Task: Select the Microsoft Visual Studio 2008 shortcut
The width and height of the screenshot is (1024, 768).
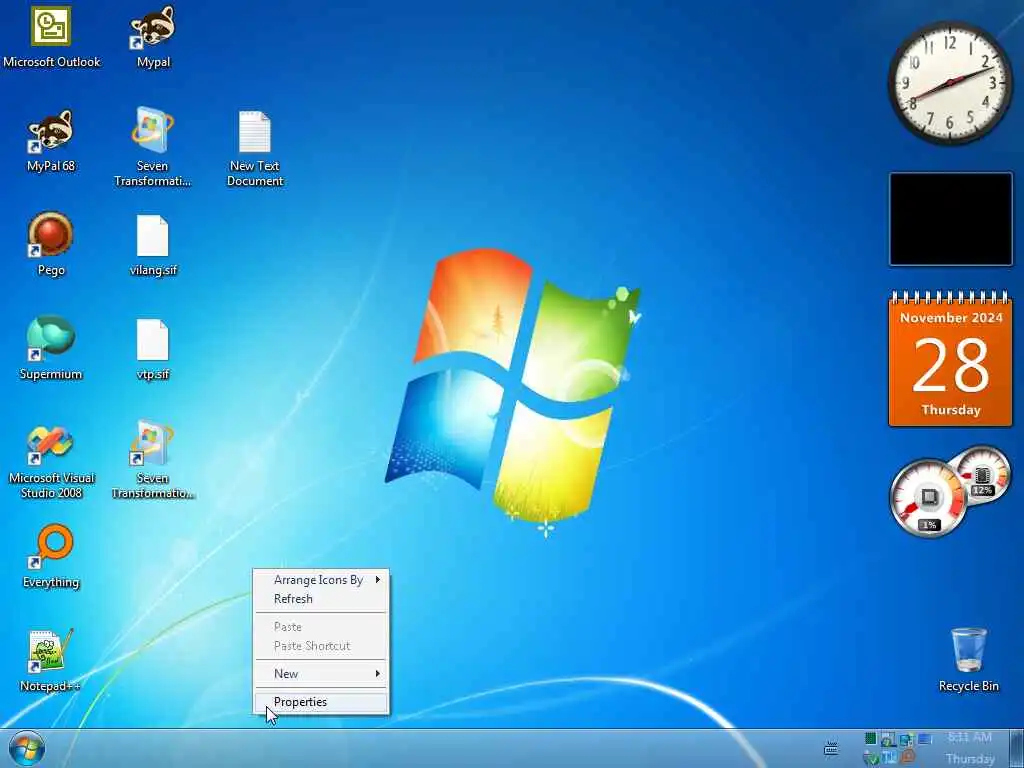Action: coord(51,462)
